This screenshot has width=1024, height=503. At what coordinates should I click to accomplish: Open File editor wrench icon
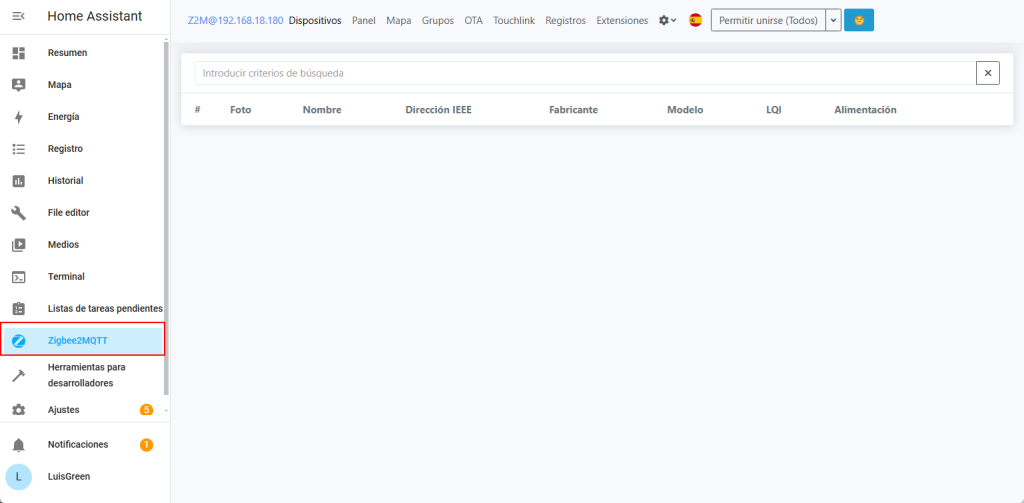point(18,213)
